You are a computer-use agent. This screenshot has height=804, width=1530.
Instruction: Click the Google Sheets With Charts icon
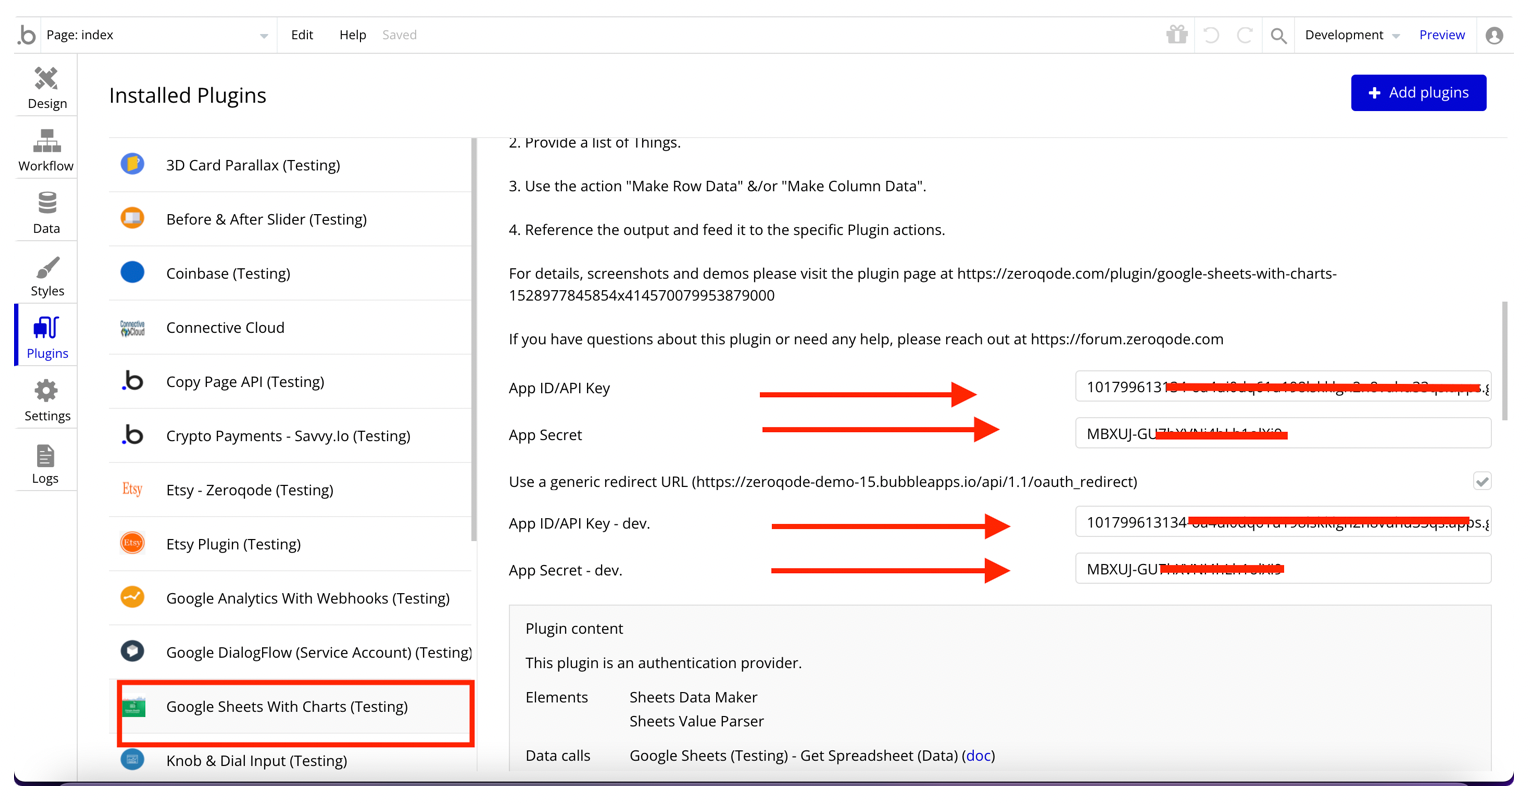(x=133, y=706)
